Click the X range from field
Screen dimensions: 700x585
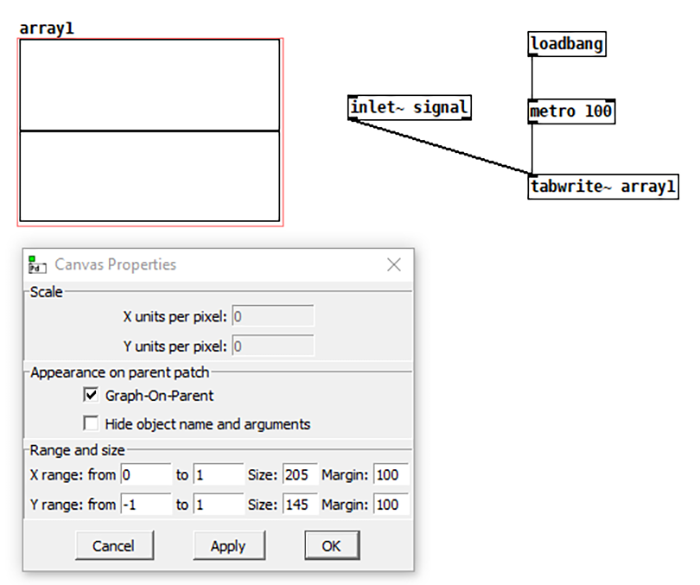click(x=145, y=475)
